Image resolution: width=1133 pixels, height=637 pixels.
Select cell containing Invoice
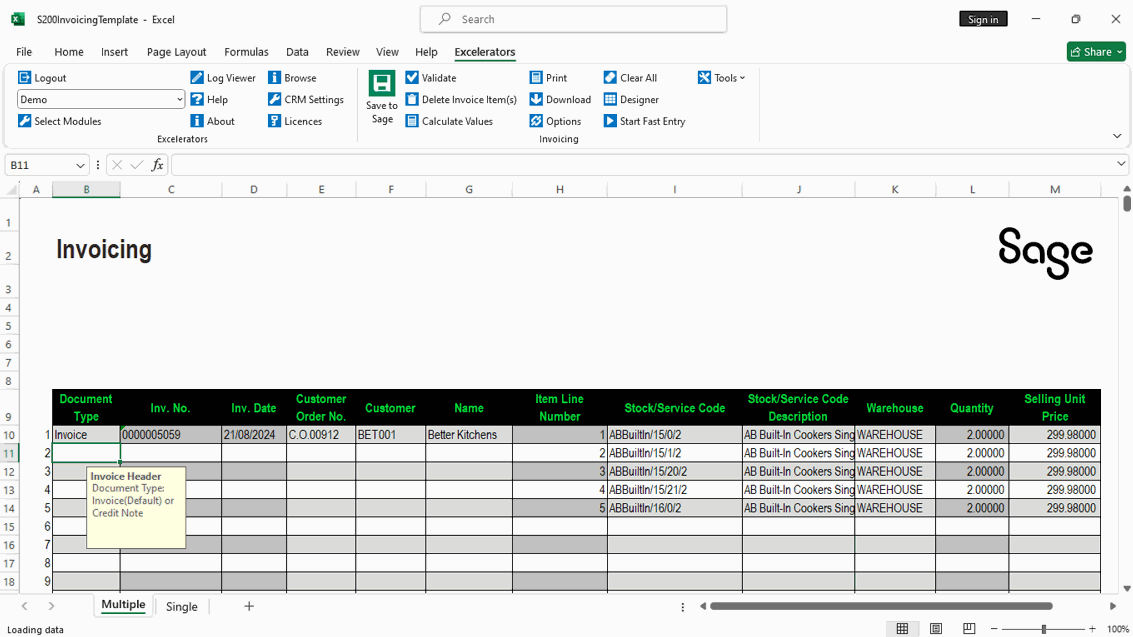86,435
